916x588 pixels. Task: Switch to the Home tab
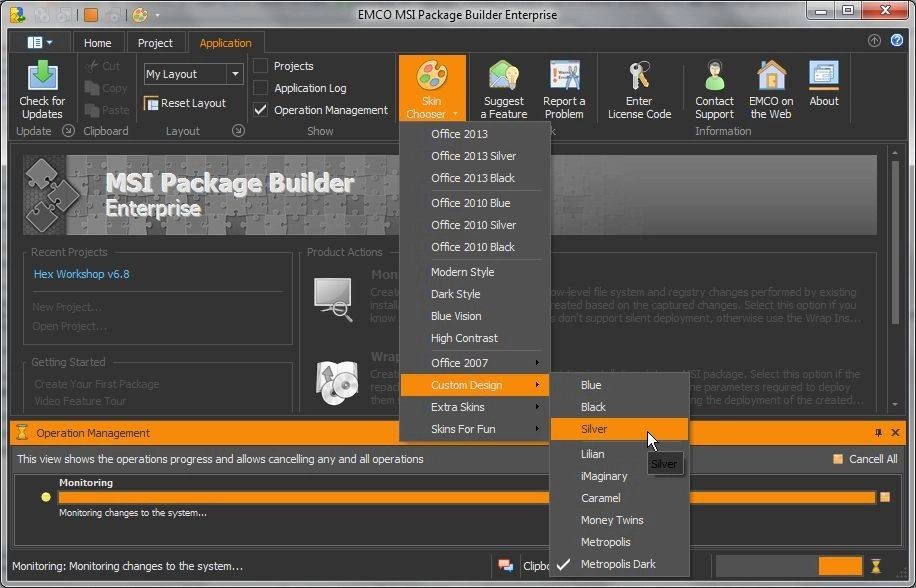click(98, 43)
